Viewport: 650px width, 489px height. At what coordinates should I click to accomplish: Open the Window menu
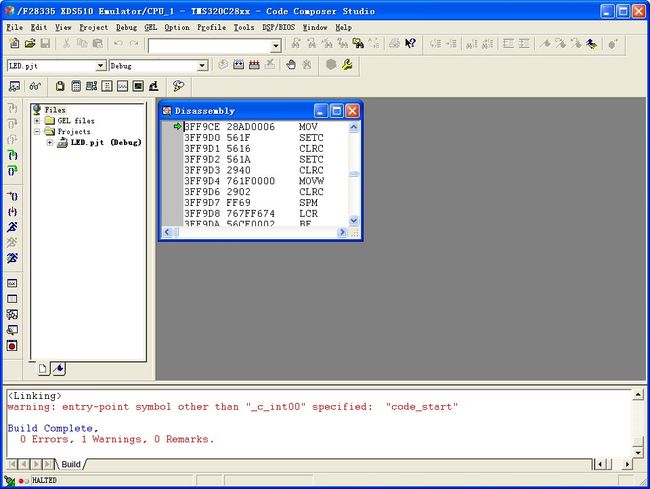tap(315, 27)
